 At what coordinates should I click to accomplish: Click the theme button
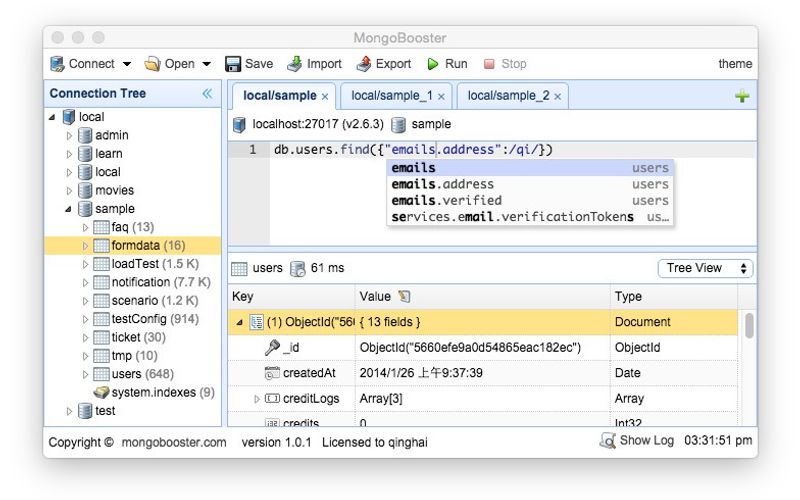734,64
